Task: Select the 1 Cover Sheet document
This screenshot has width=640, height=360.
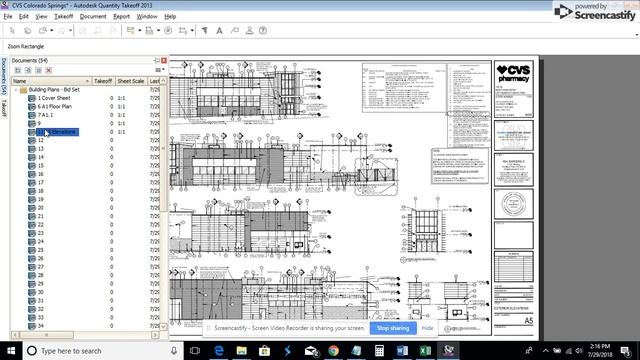Action: point(54,98)
